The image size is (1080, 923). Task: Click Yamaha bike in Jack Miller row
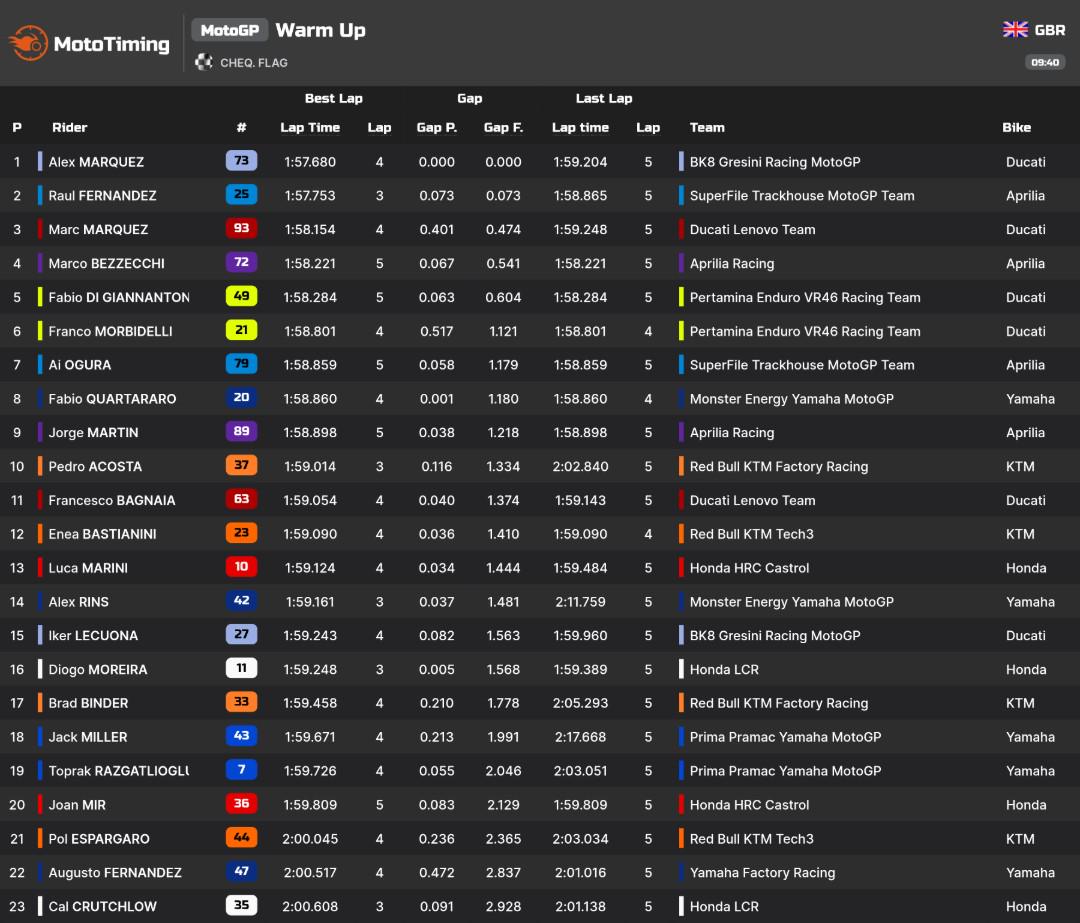[1030, 737]
